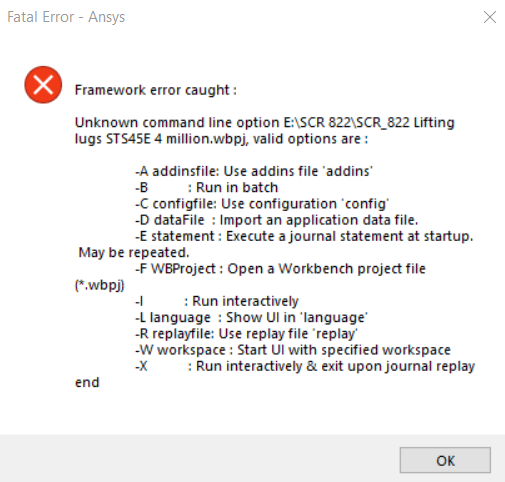Click the '-E statement' journal option line
505x482 pixels.
304,236
